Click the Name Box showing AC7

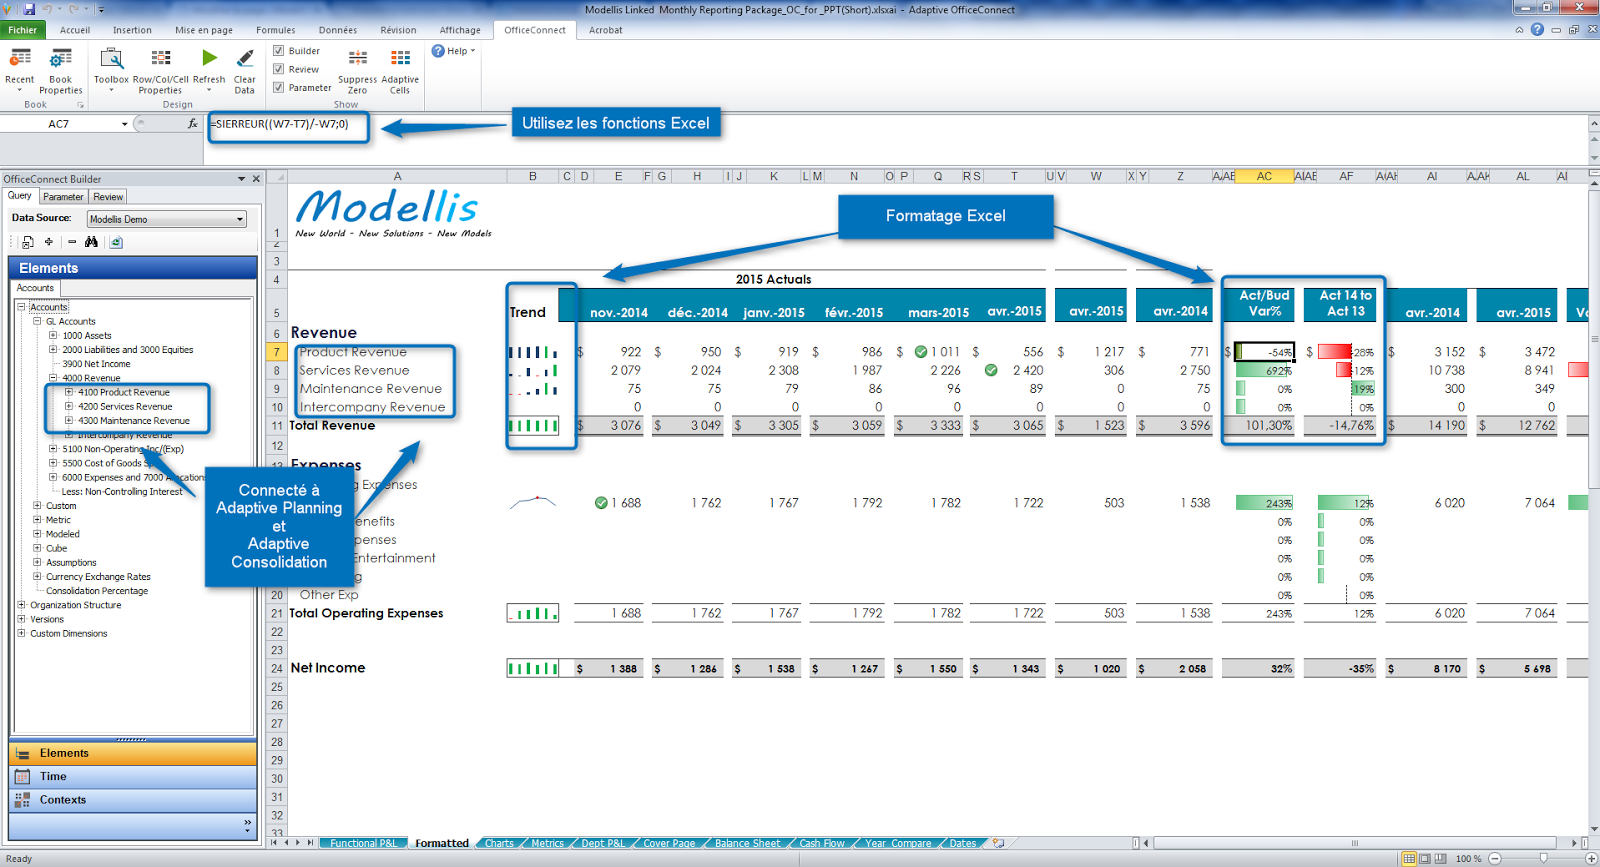pos(59,124)
